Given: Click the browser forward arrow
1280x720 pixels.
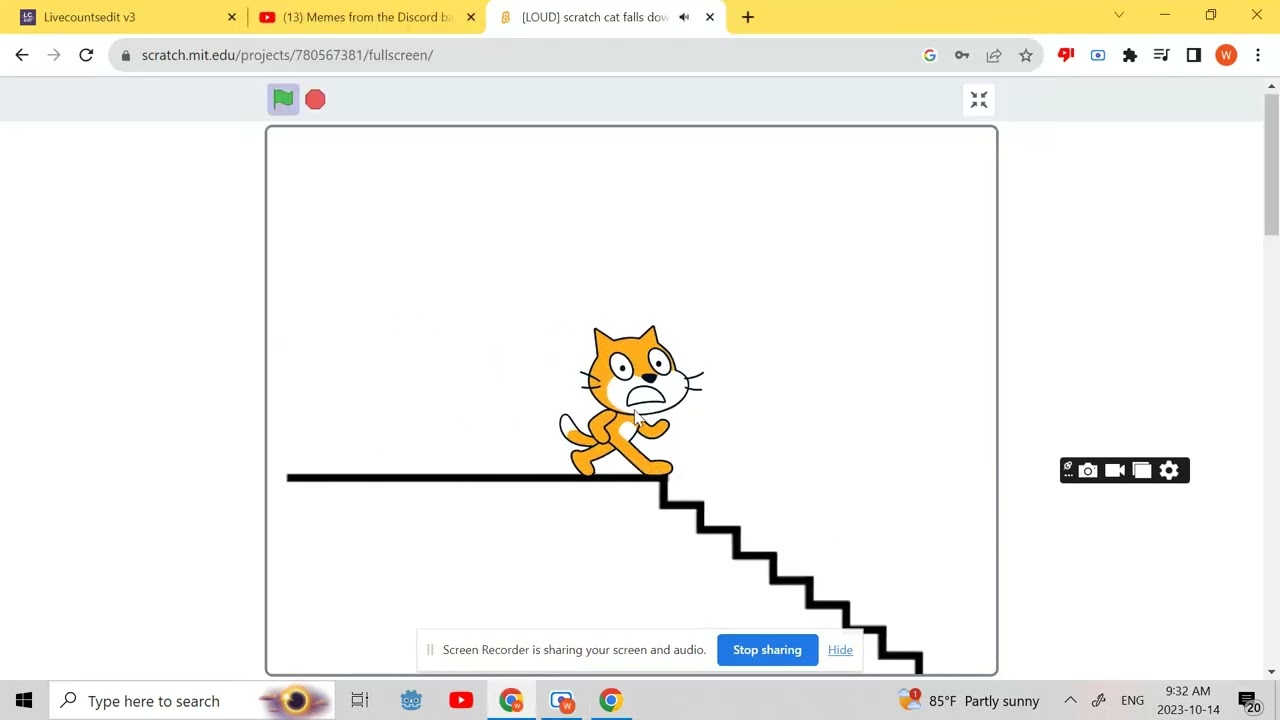Looking at the screenshot, I should 54,55.
